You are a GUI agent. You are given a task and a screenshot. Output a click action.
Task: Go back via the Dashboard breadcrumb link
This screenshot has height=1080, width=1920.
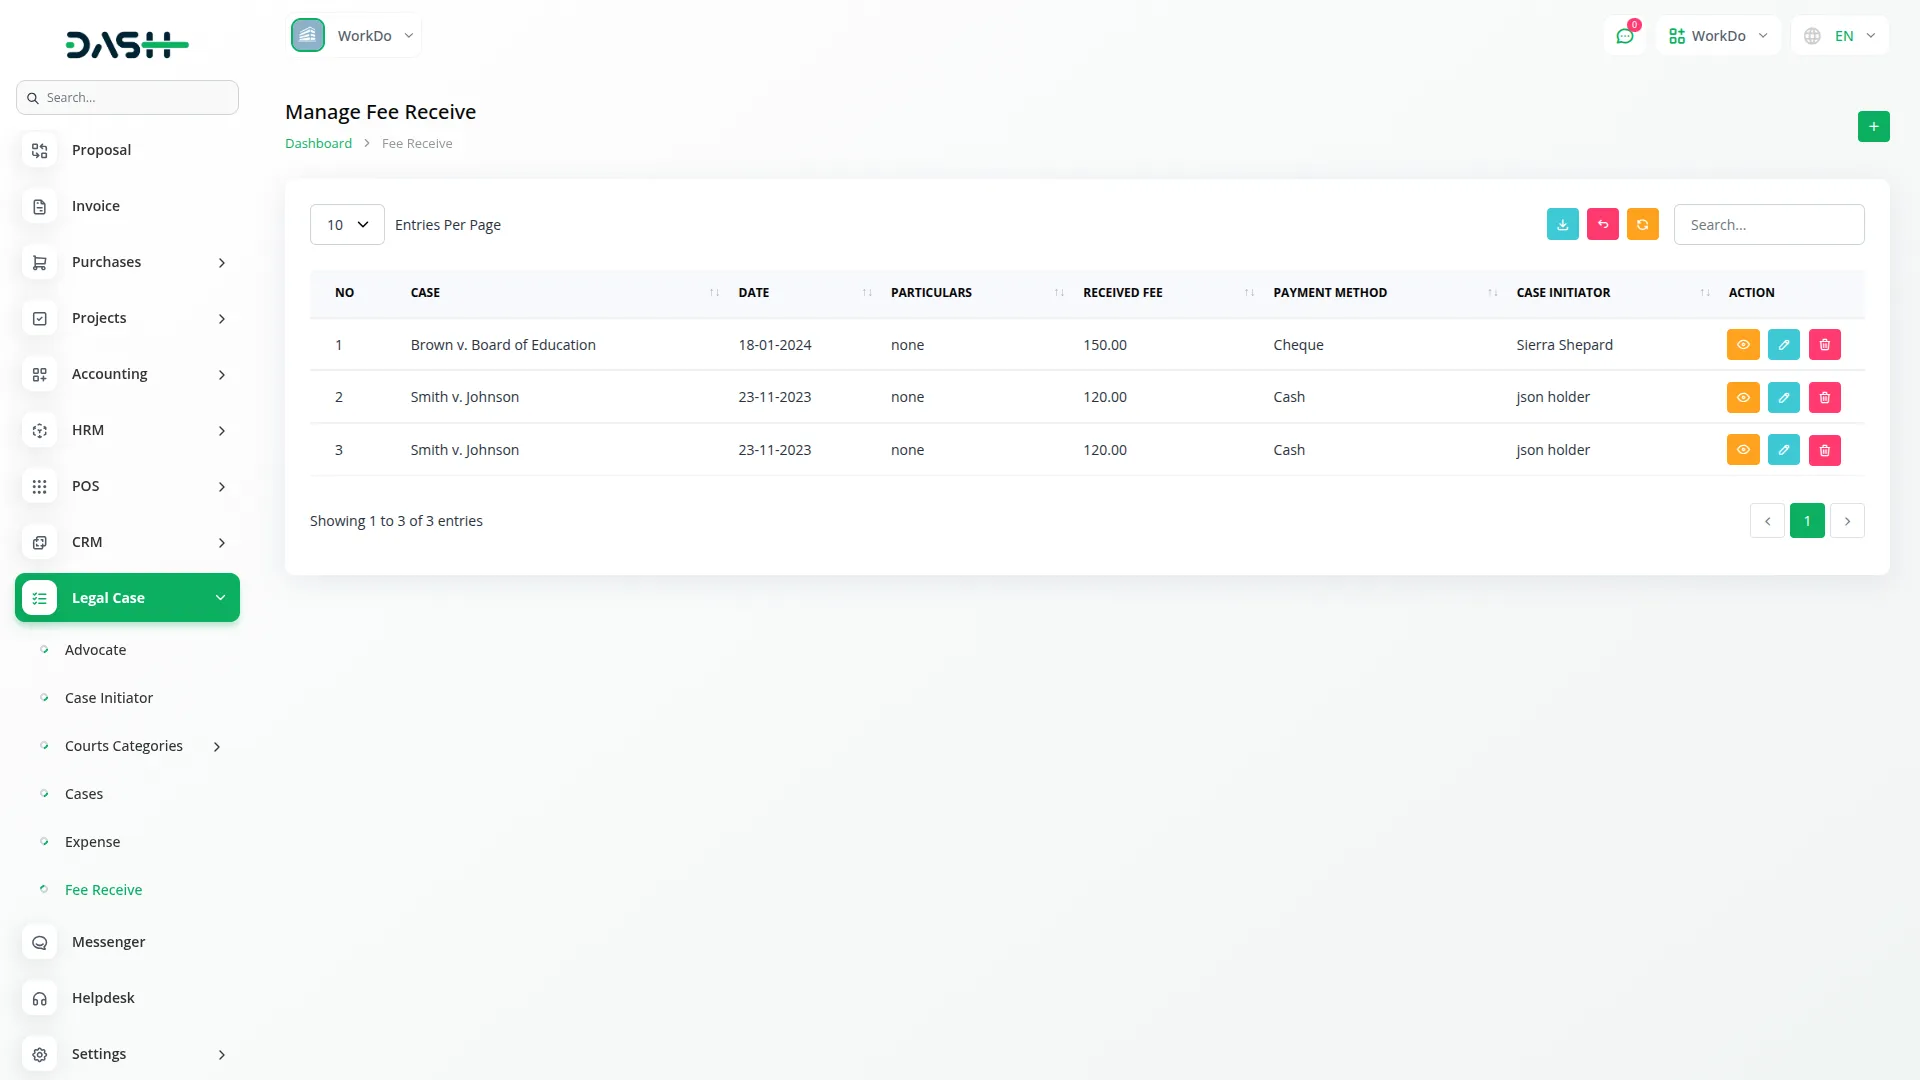317,143
